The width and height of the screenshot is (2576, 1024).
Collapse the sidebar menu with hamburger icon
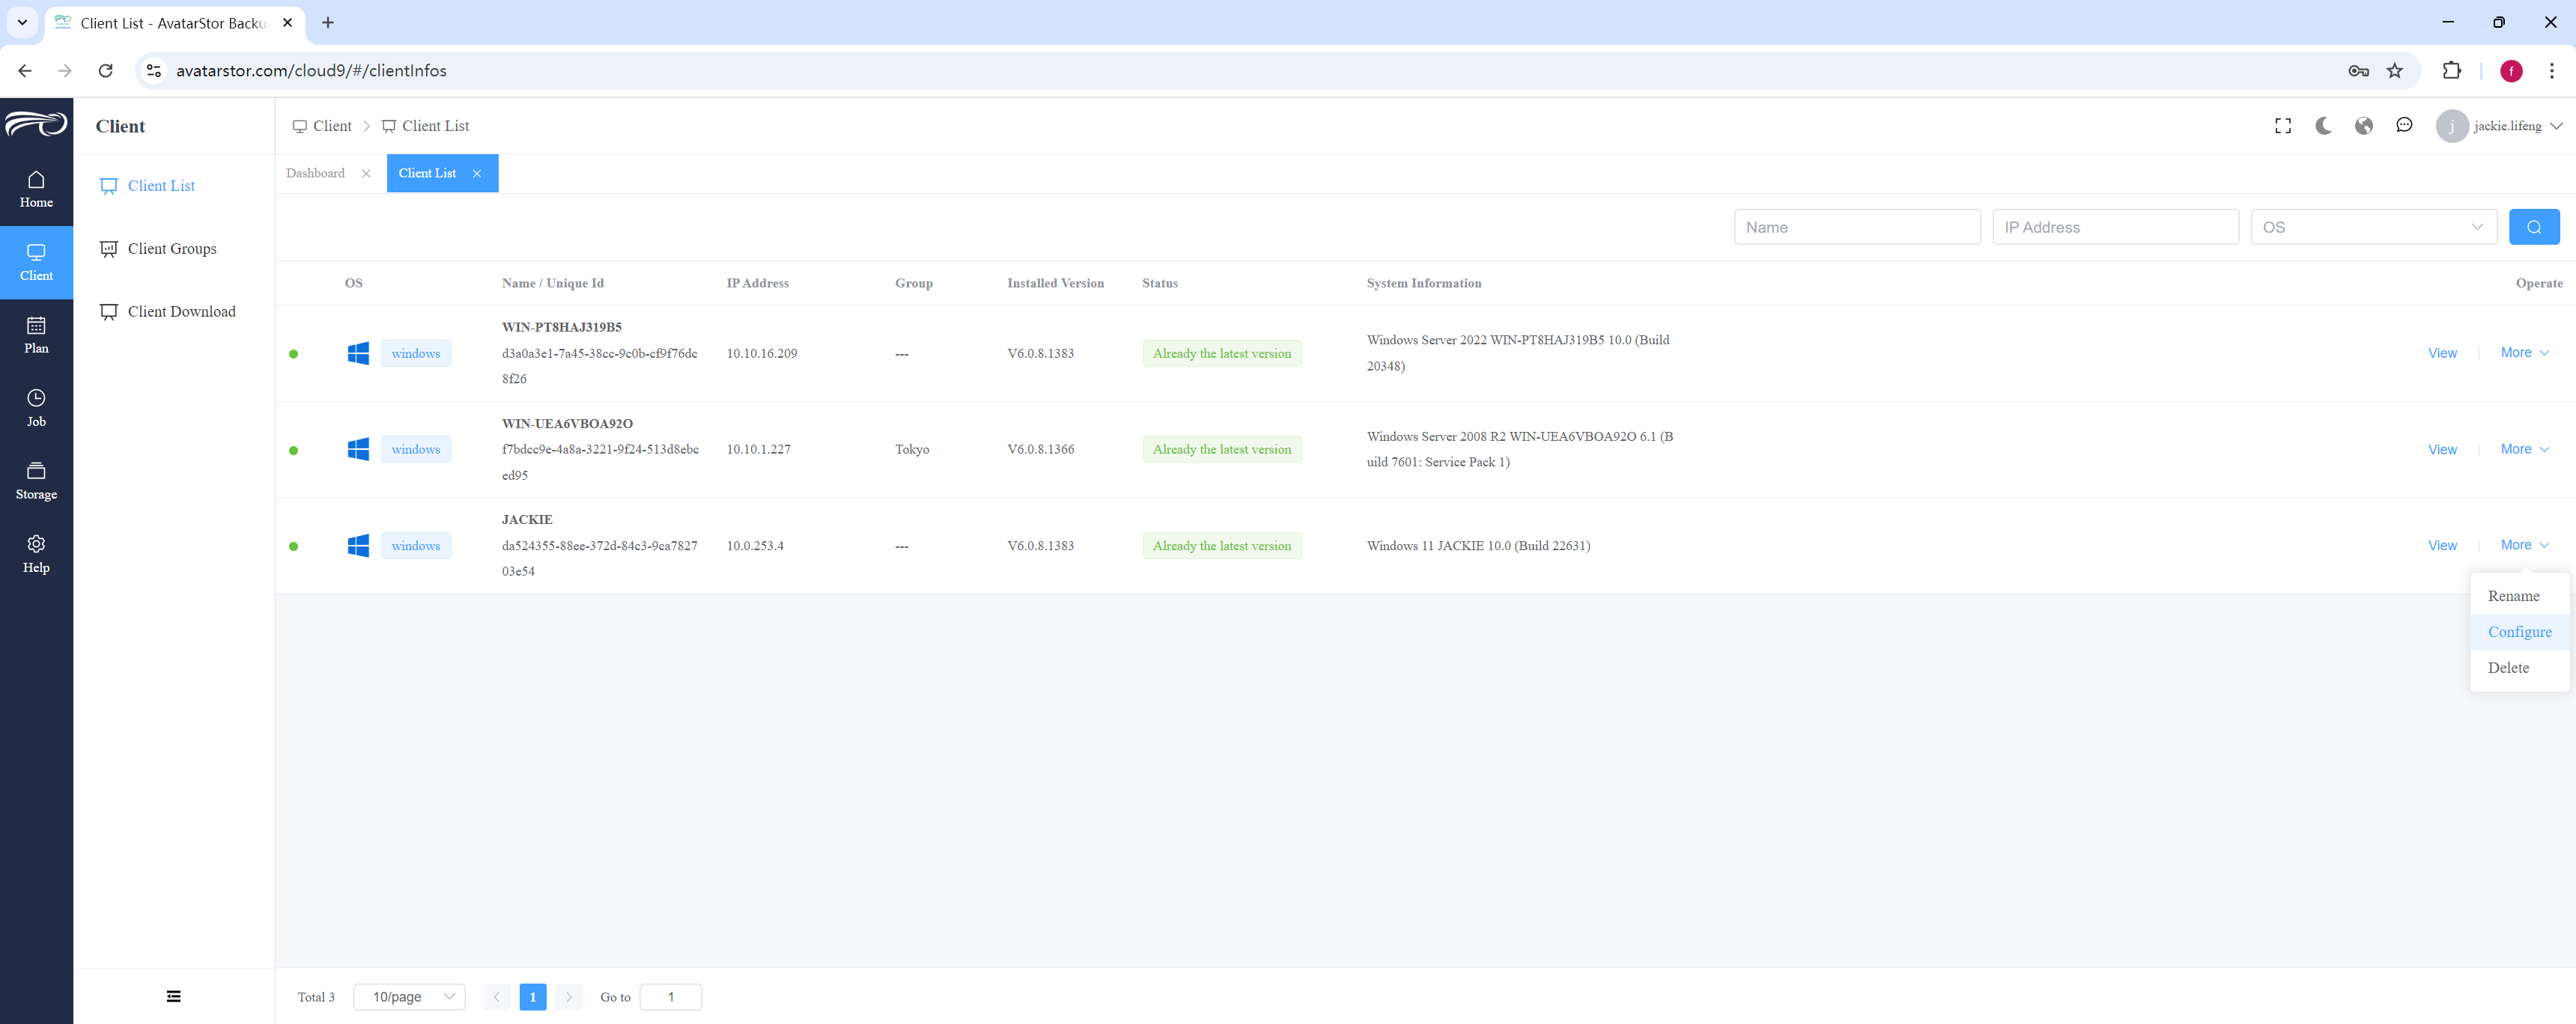click(174, 996)
